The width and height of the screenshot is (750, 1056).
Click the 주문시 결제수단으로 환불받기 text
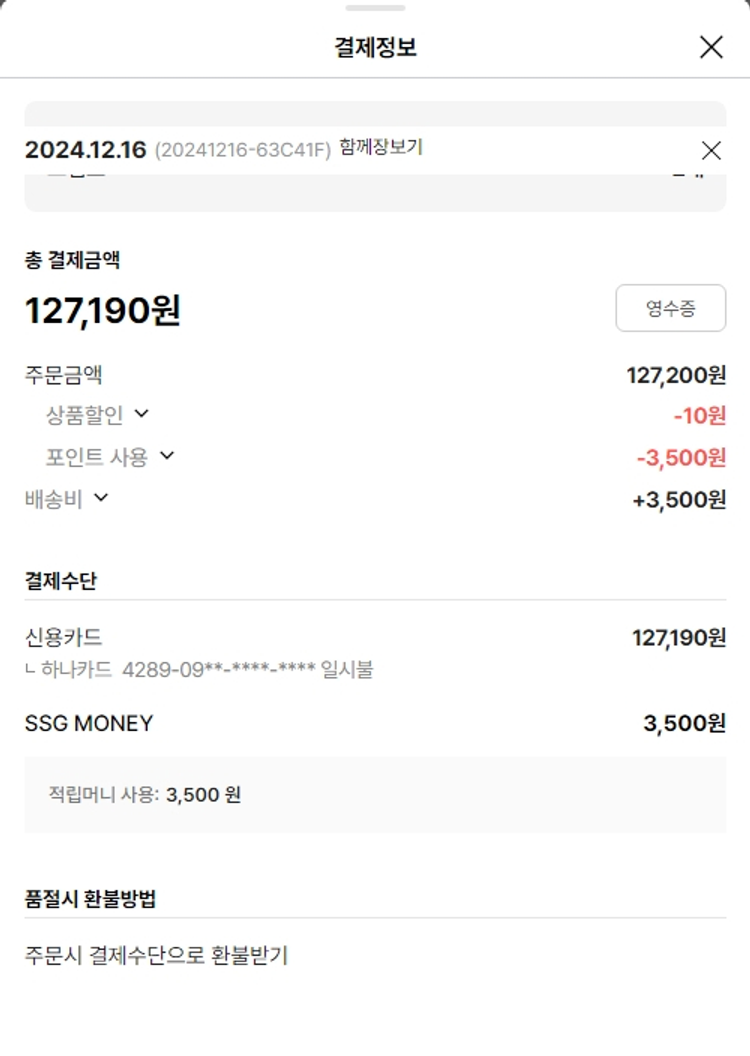click(x=156, y=955)
